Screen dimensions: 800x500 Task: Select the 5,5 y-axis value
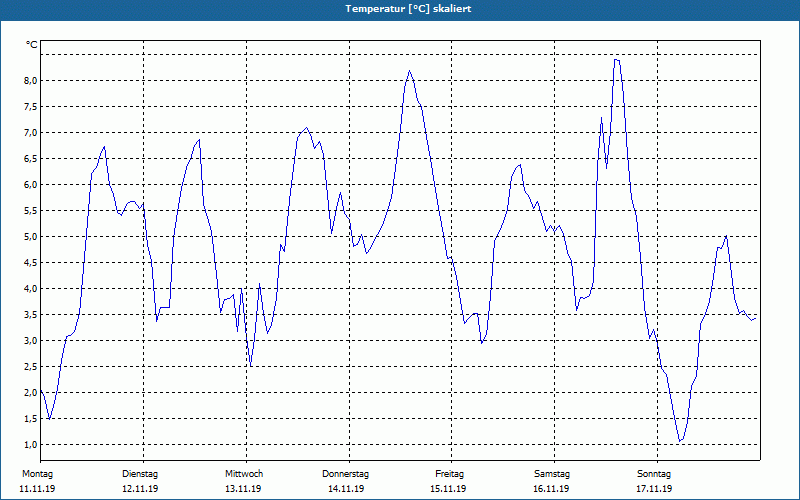coord(31,211)
